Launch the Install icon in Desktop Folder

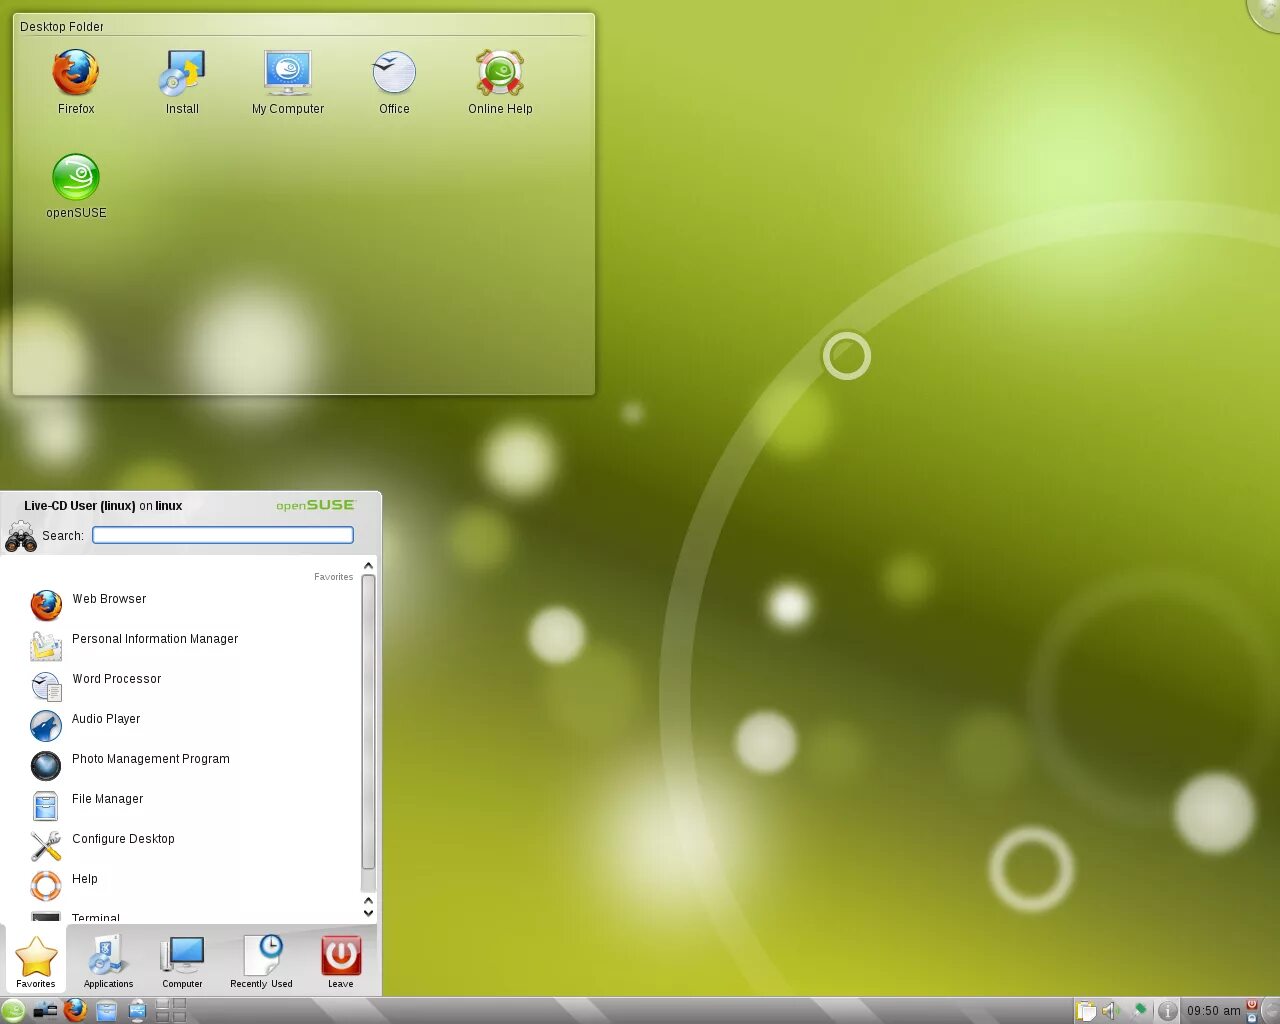click(x=182, y=83)
